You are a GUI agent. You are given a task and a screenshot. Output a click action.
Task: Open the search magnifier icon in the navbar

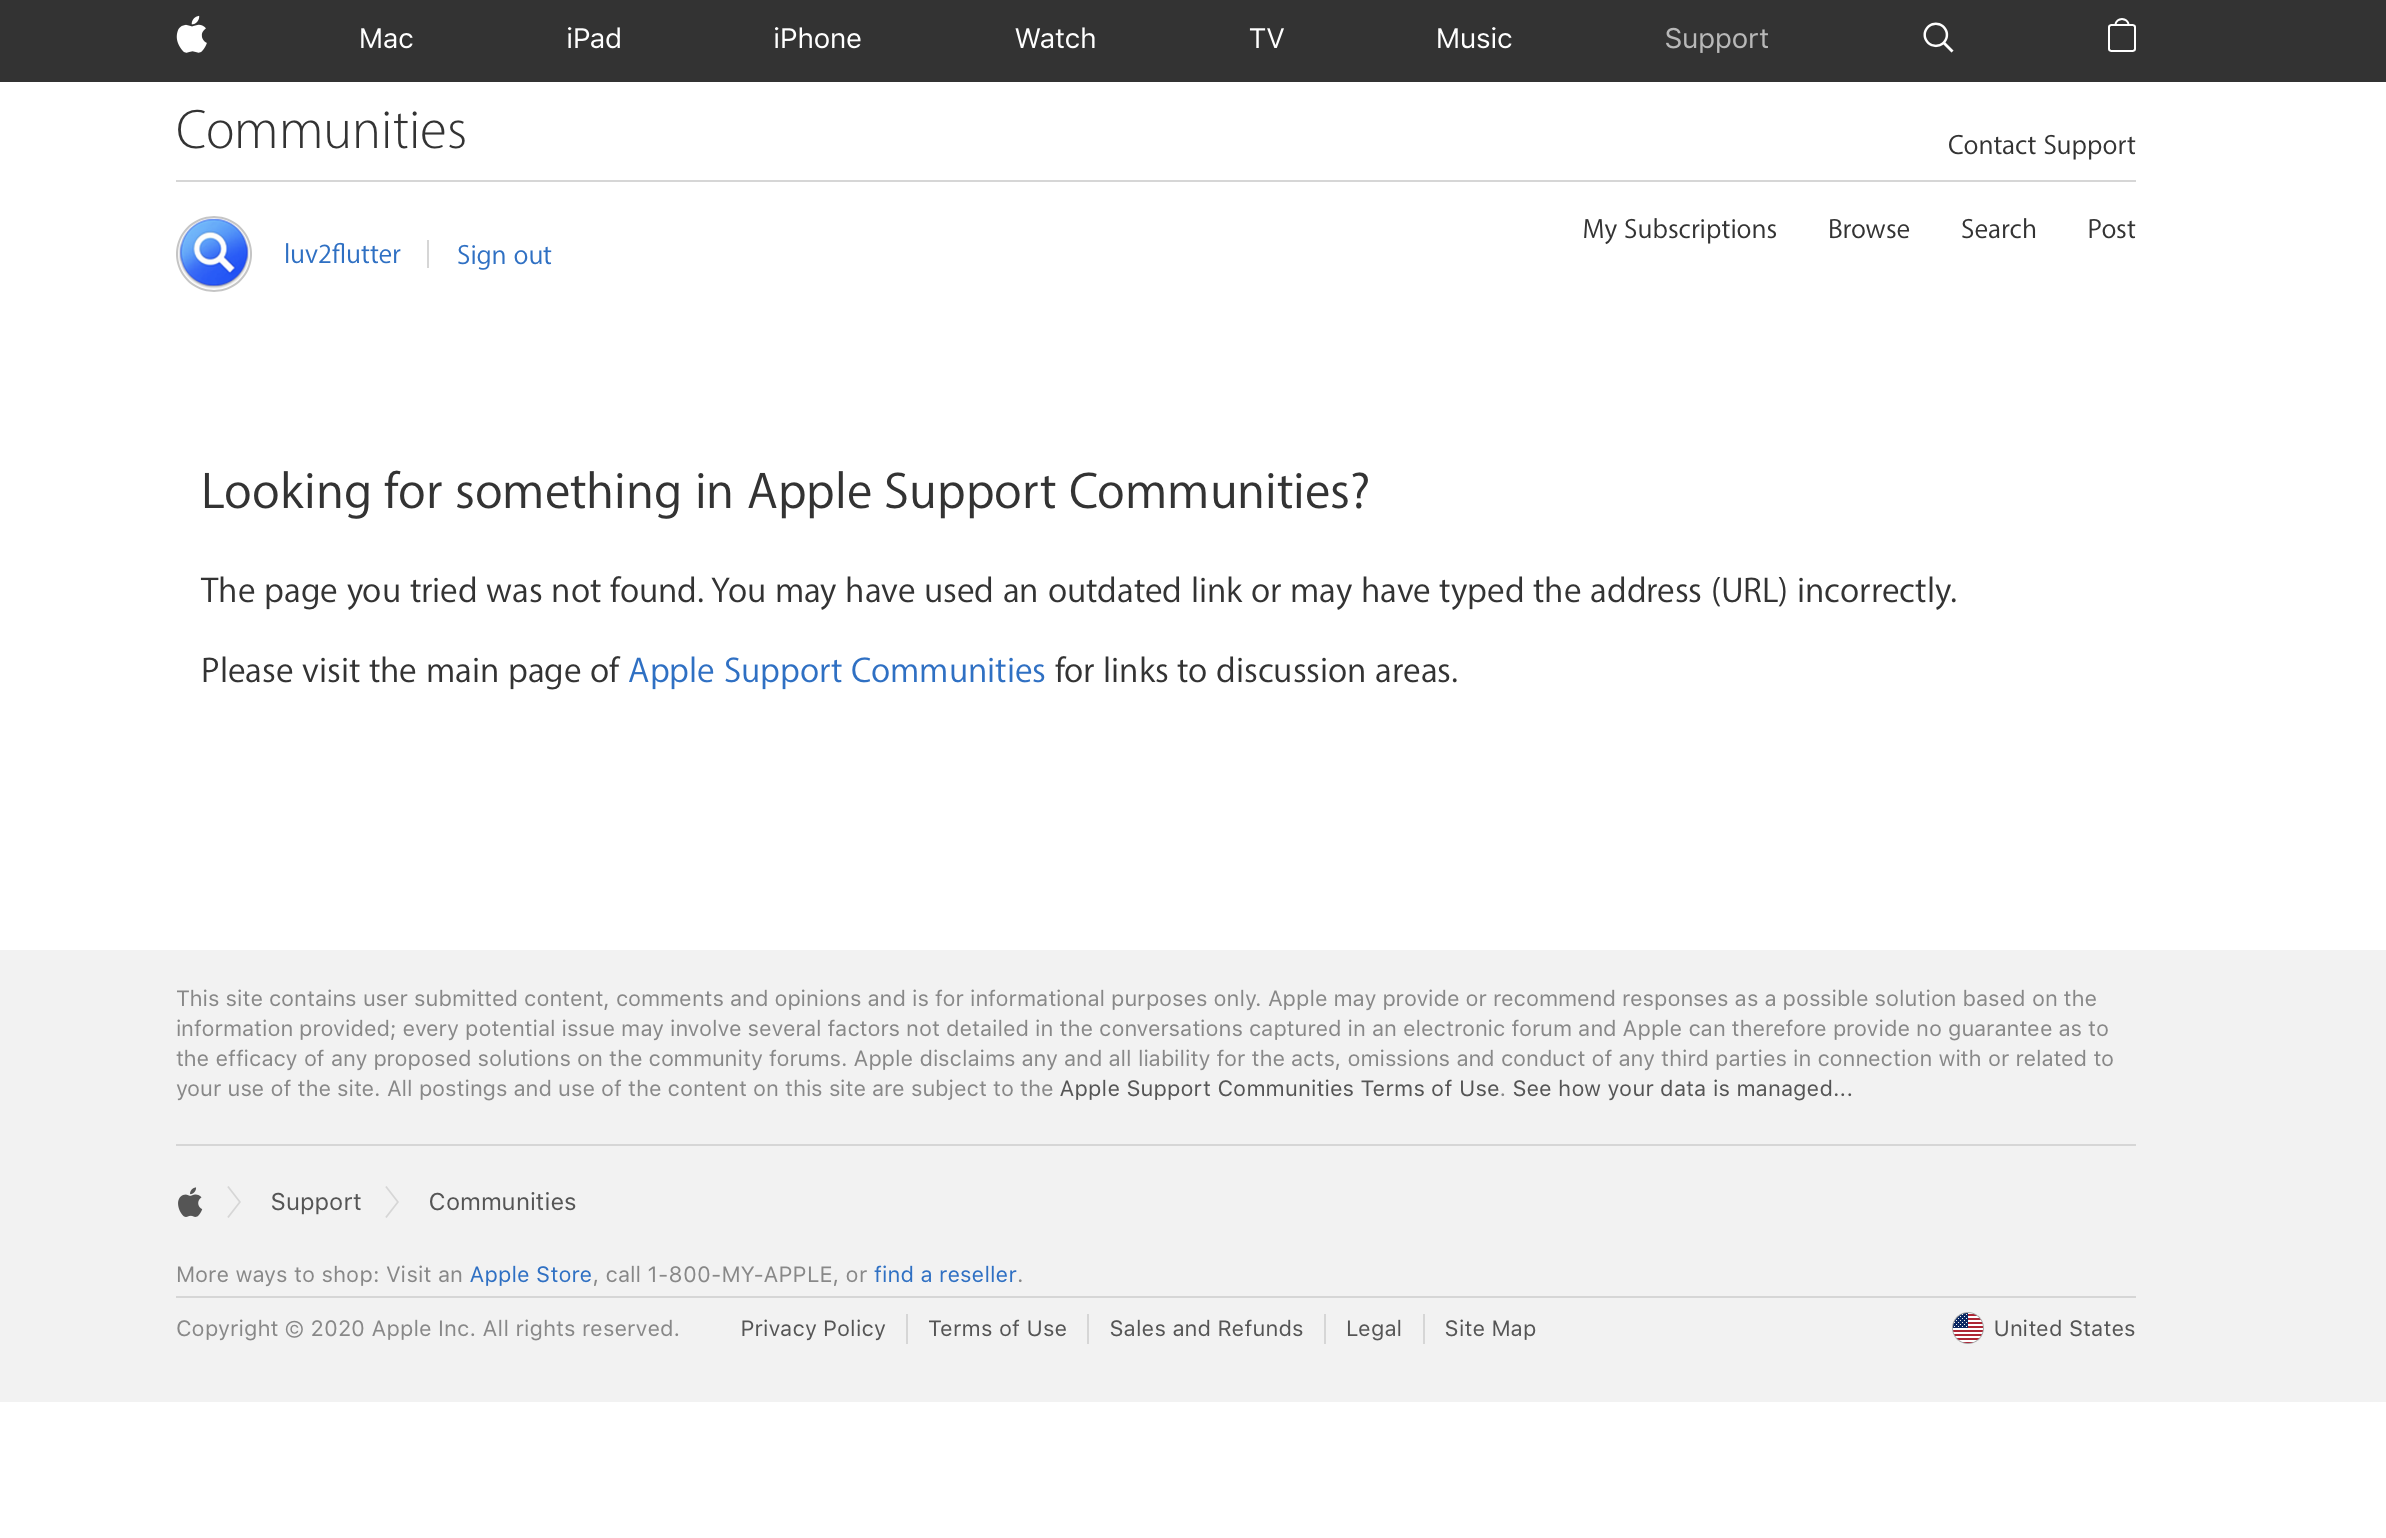[1937, 38]
